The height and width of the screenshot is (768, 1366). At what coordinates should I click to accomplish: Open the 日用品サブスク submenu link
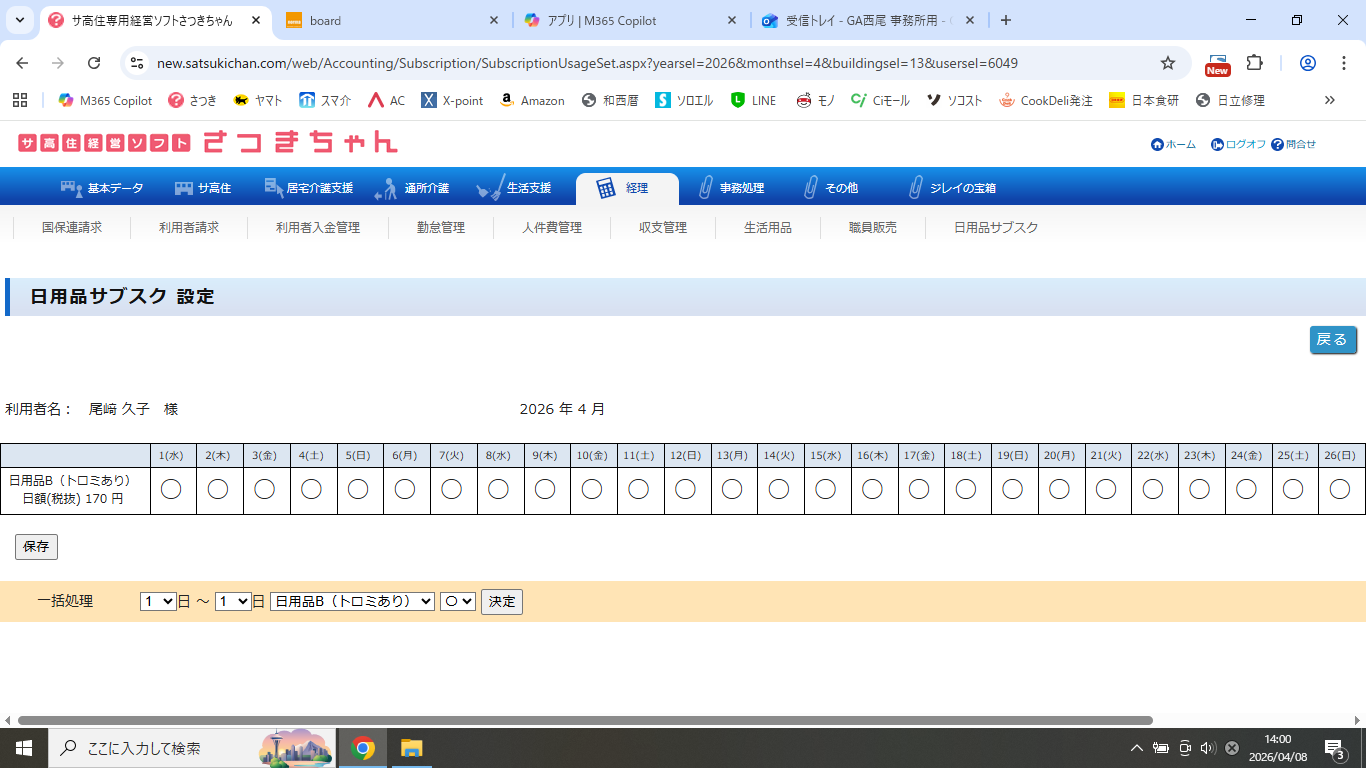(x=995, y=228)
